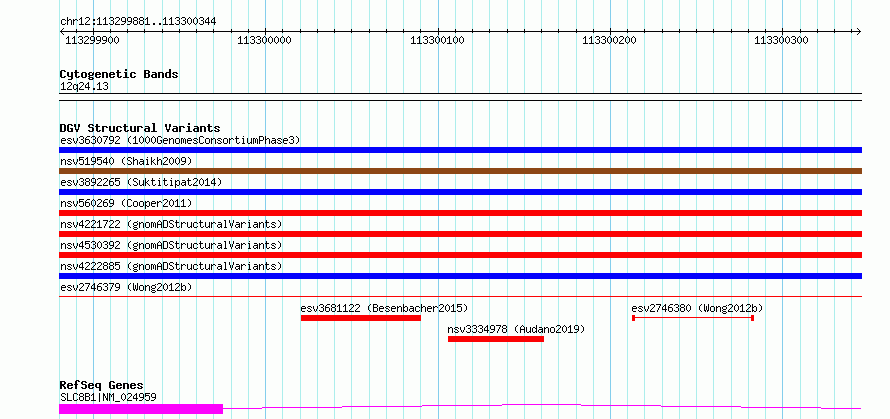Click the nsv4222885 blue variant bar
This screenshot has height=419, width=890.
click(460, 276)
